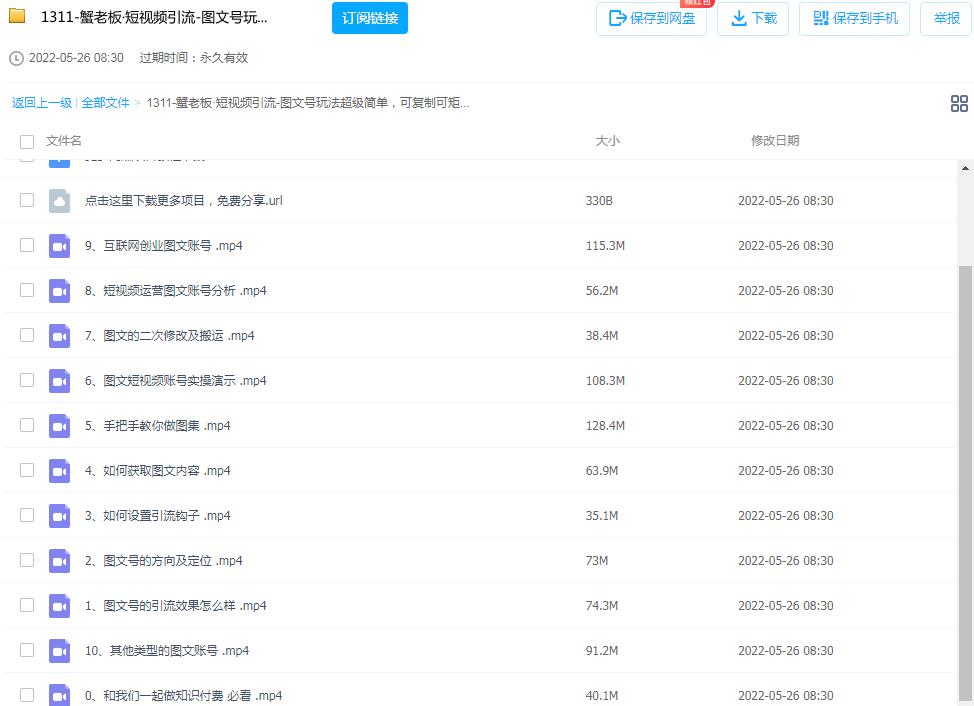The image size is (974, 706).
Task: Click the video icon for 0、和我们一起做知识付费 必看.mp4
Action: (x=59, y=695)
